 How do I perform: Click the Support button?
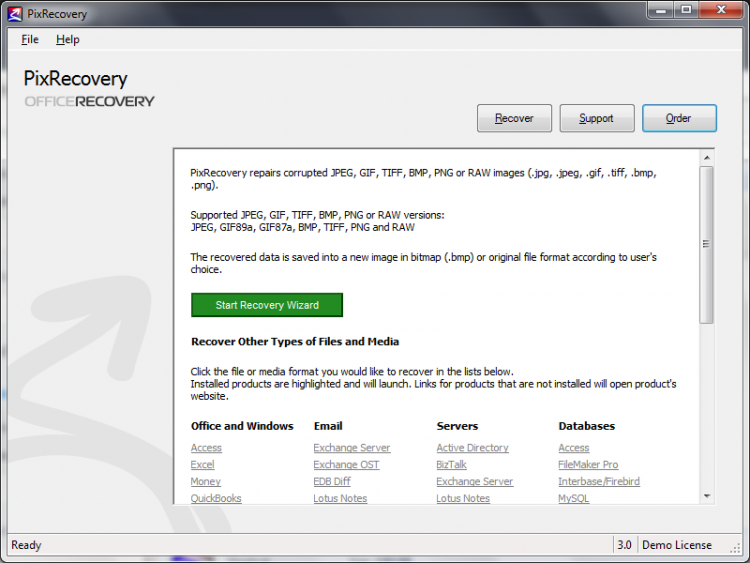(596, 118)
